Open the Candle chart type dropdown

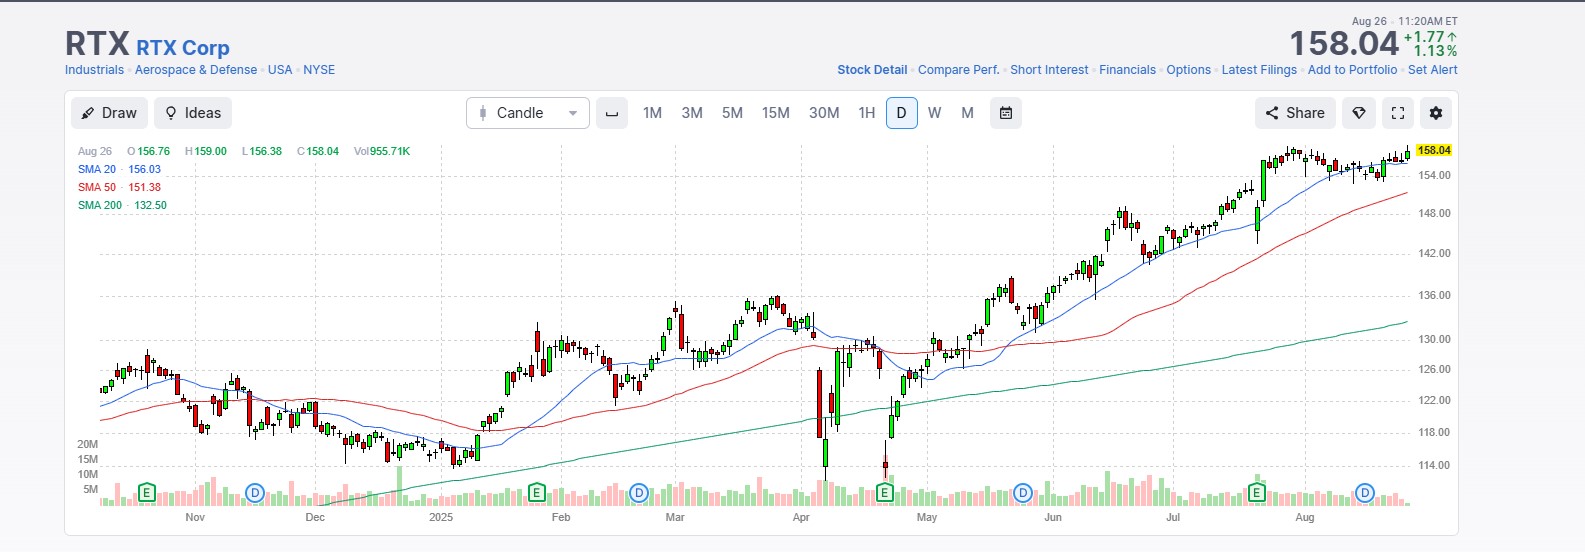tap(528, 113)
